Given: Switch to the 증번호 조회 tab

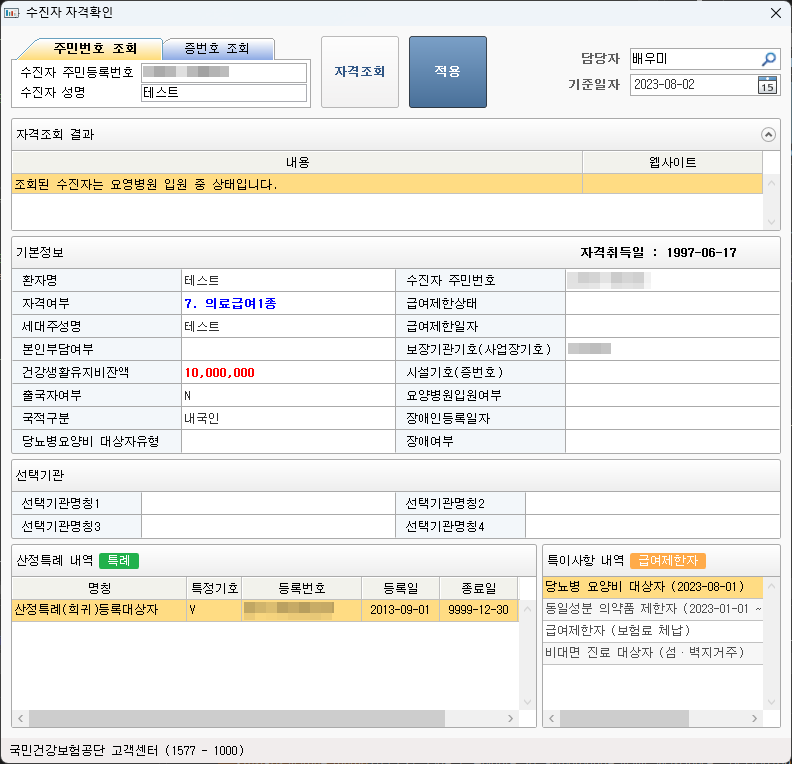Looking at the screenshot, I should (x=217, y=49).
